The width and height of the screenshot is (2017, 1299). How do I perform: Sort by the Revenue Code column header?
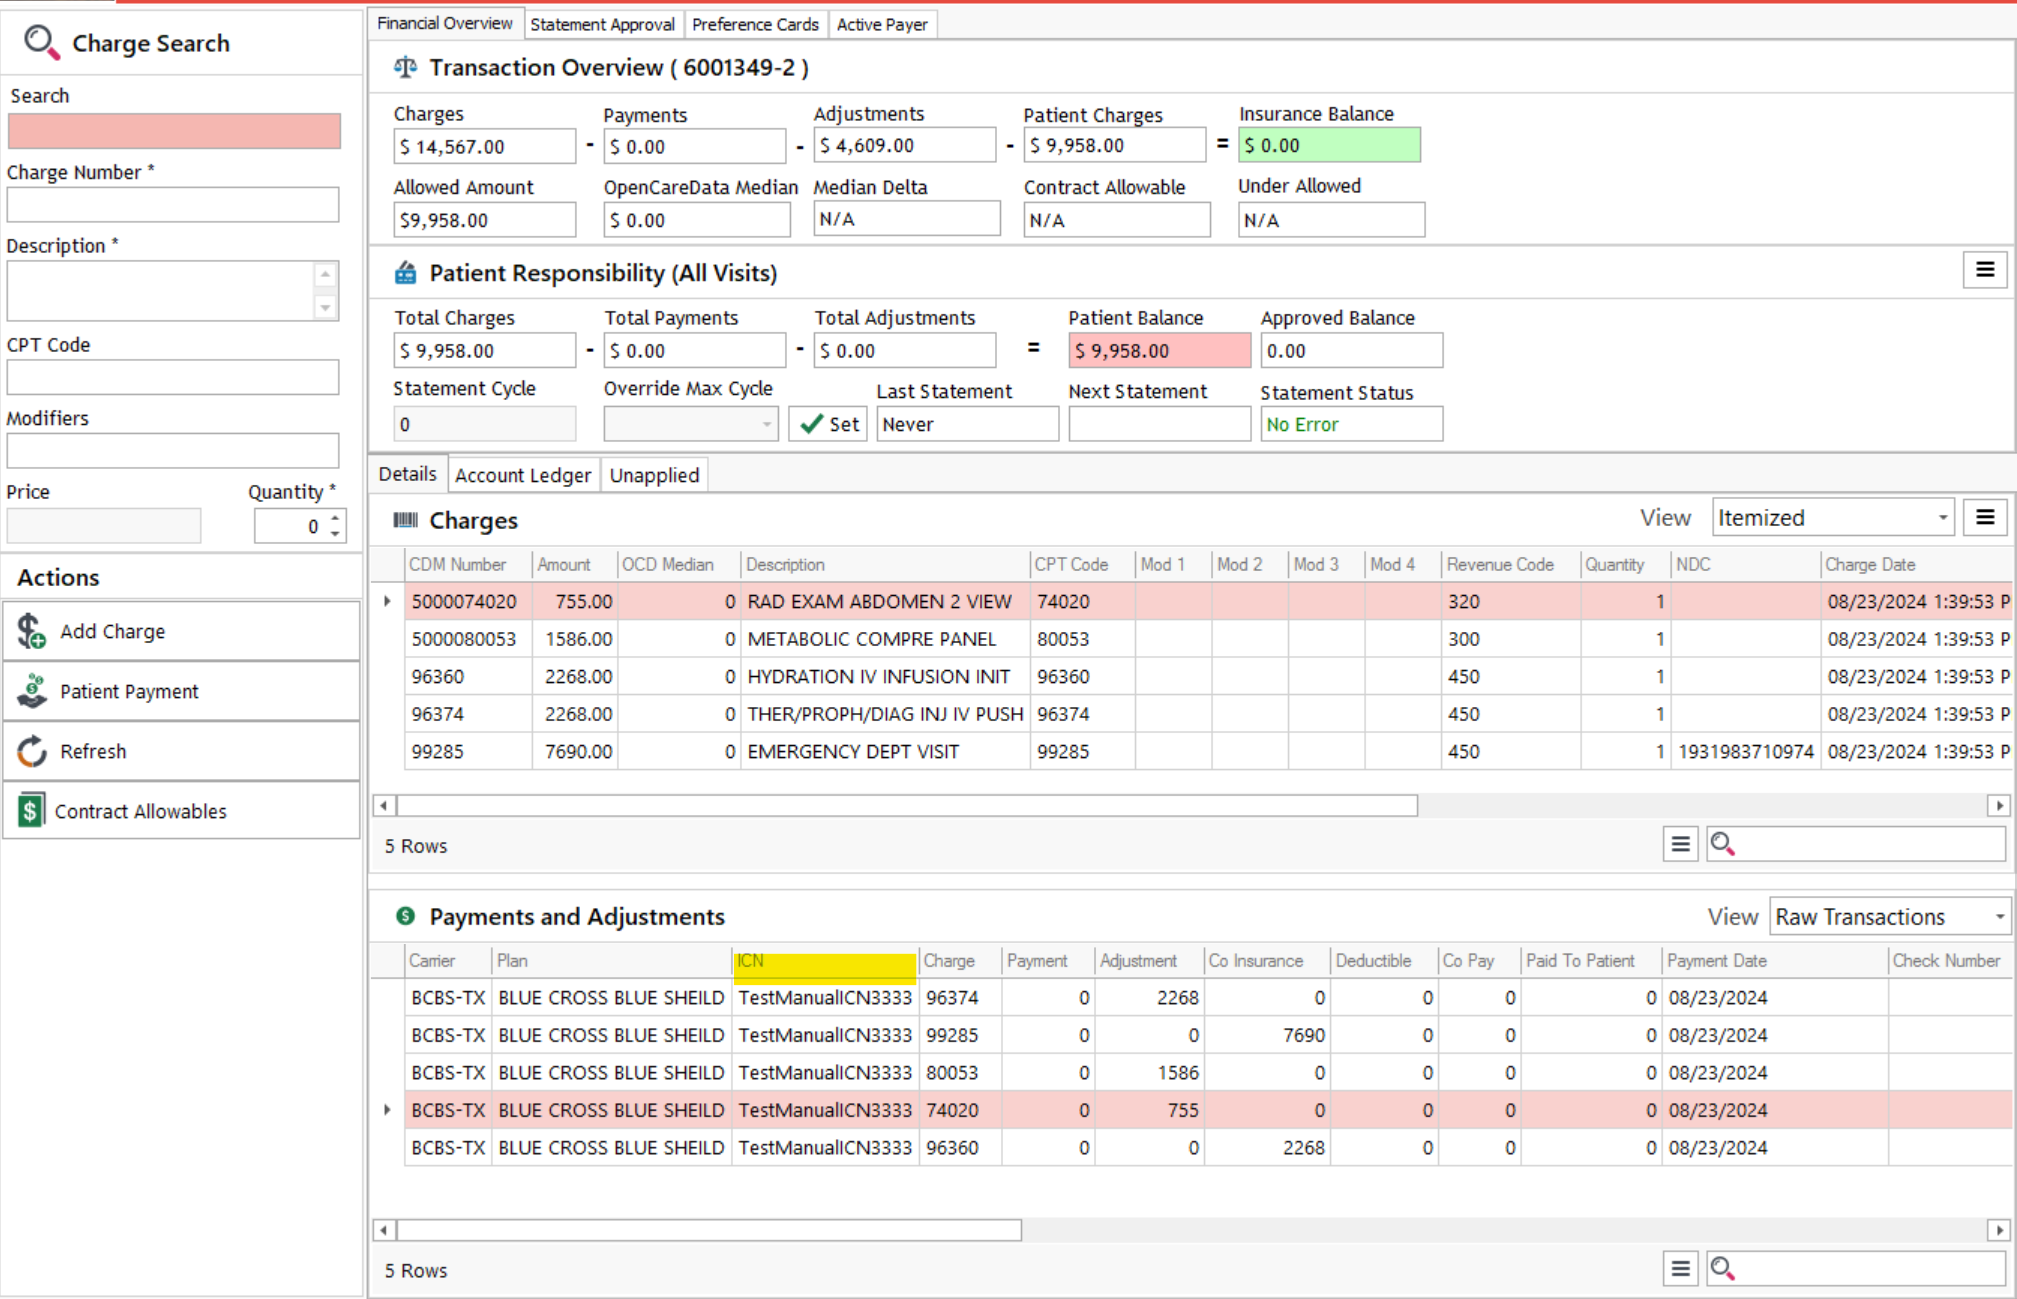(x=1510, y=564)
